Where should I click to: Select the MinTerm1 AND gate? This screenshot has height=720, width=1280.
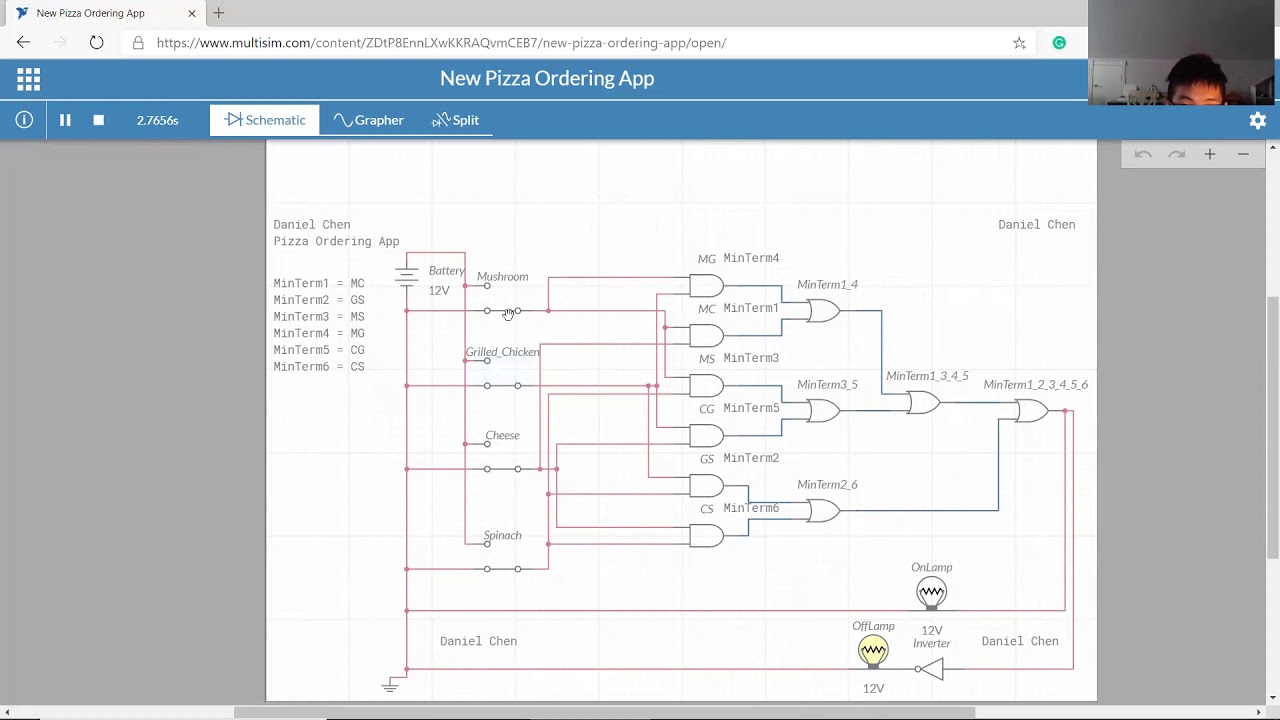pyautogui.click(x=706, y=336)
